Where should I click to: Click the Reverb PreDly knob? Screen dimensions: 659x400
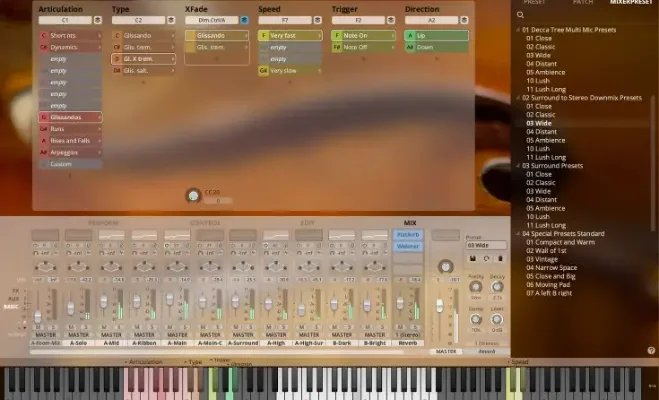(x=476, y=285)
